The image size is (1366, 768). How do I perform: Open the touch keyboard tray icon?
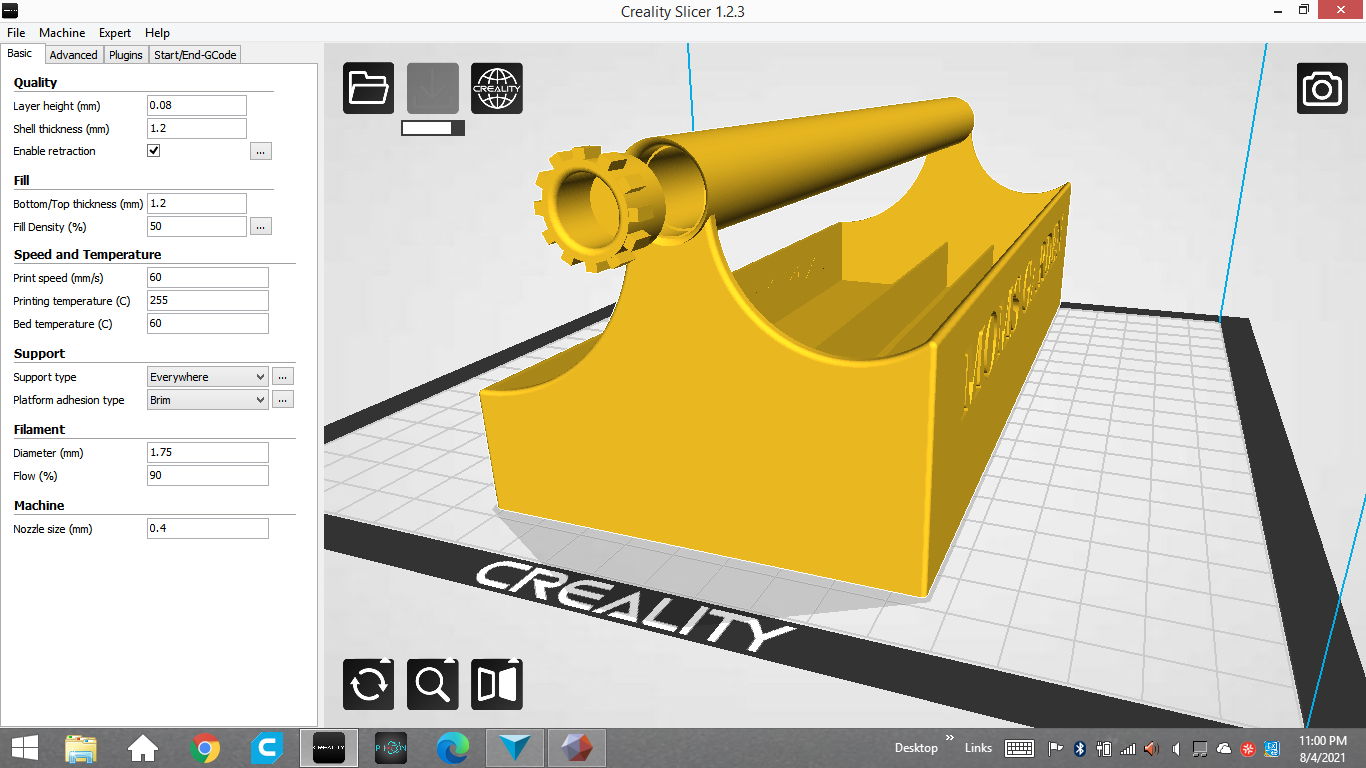point(1019,748)
